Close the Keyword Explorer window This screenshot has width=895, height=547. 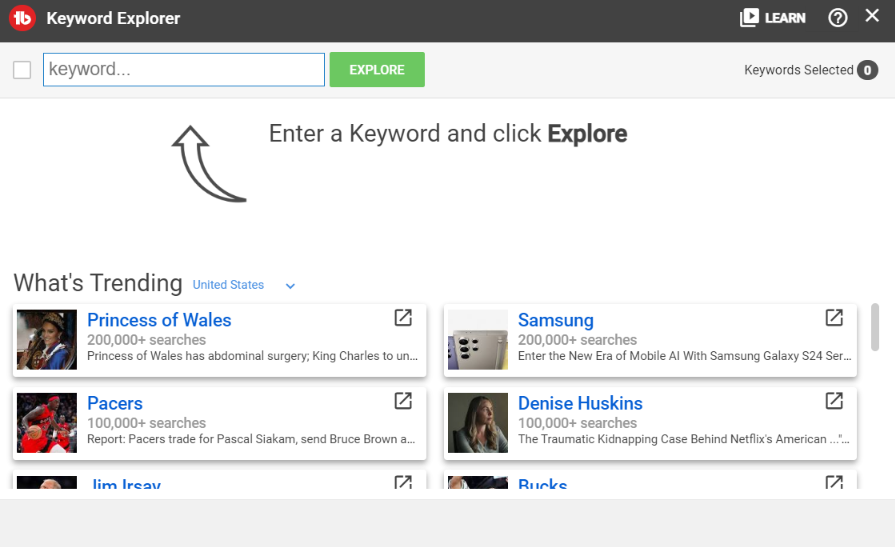(x=872, y=15)
